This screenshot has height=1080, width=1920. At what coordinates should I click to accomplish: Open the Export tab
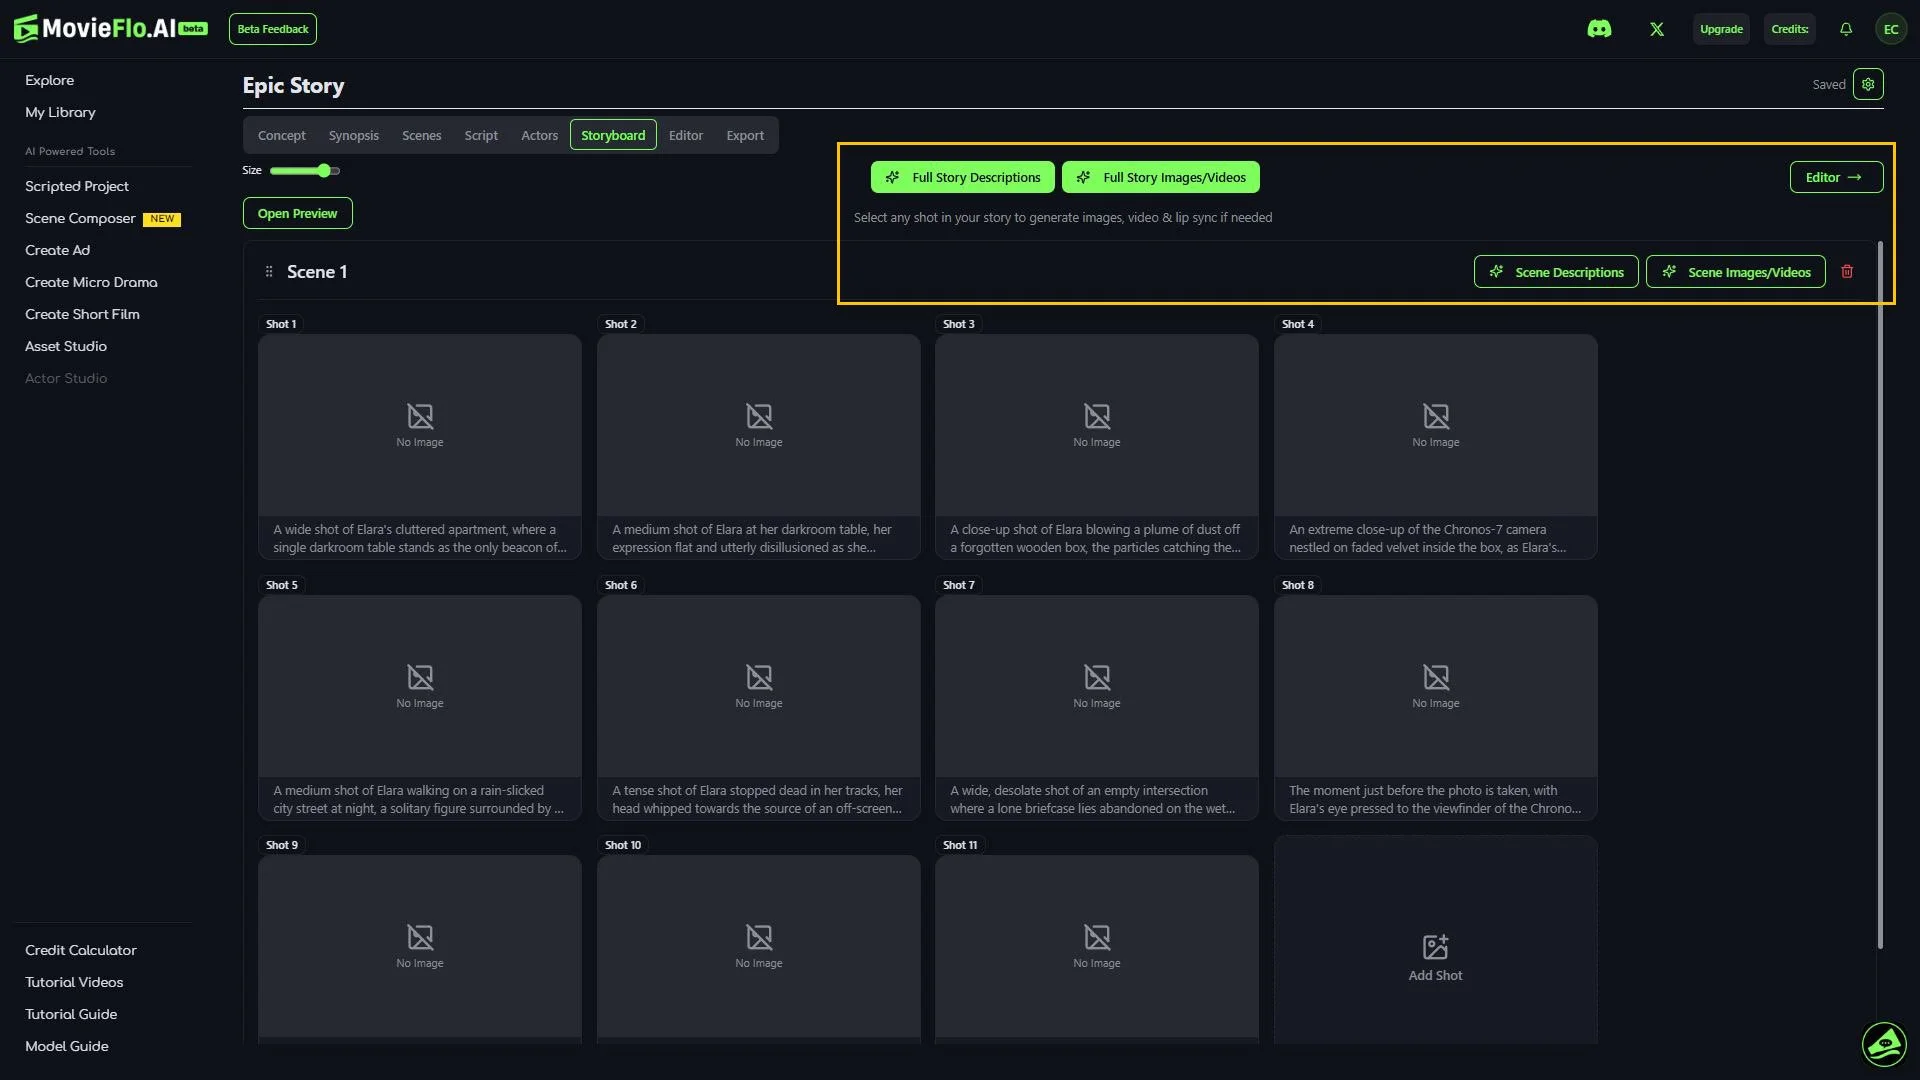tap(745, 135)
